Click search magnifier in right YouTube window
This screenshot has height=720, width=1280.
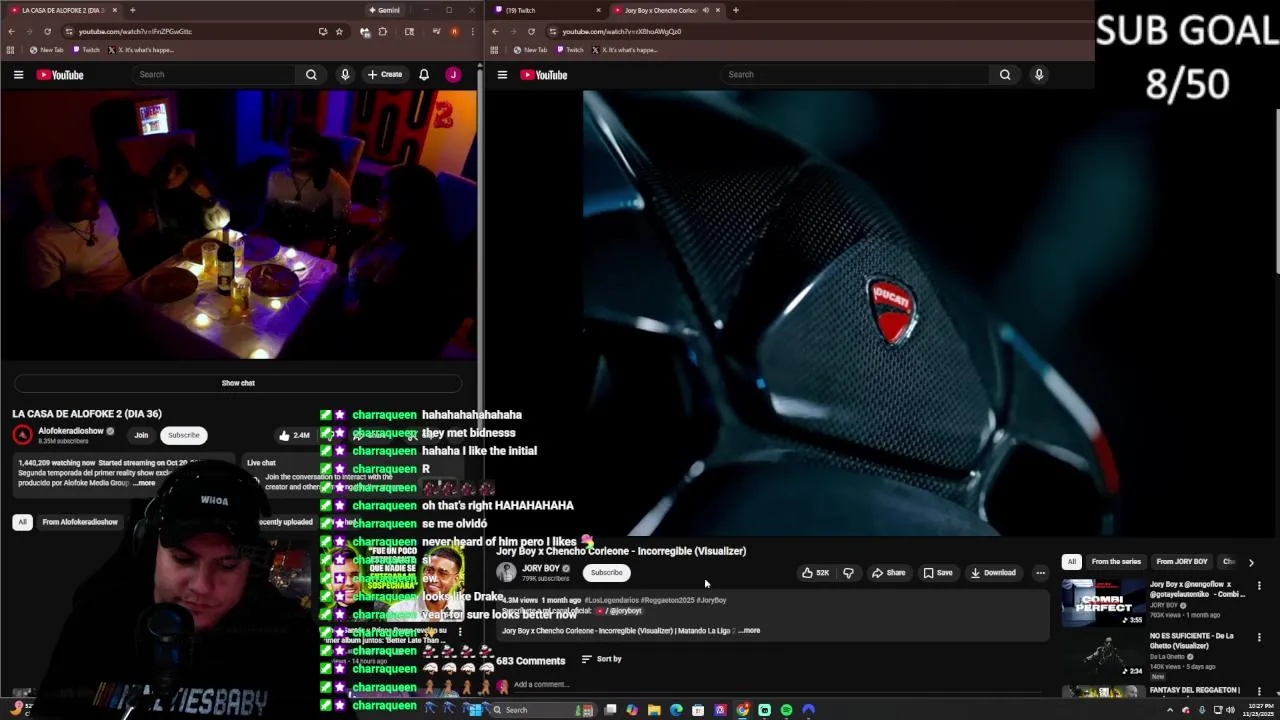point(1005,74)
